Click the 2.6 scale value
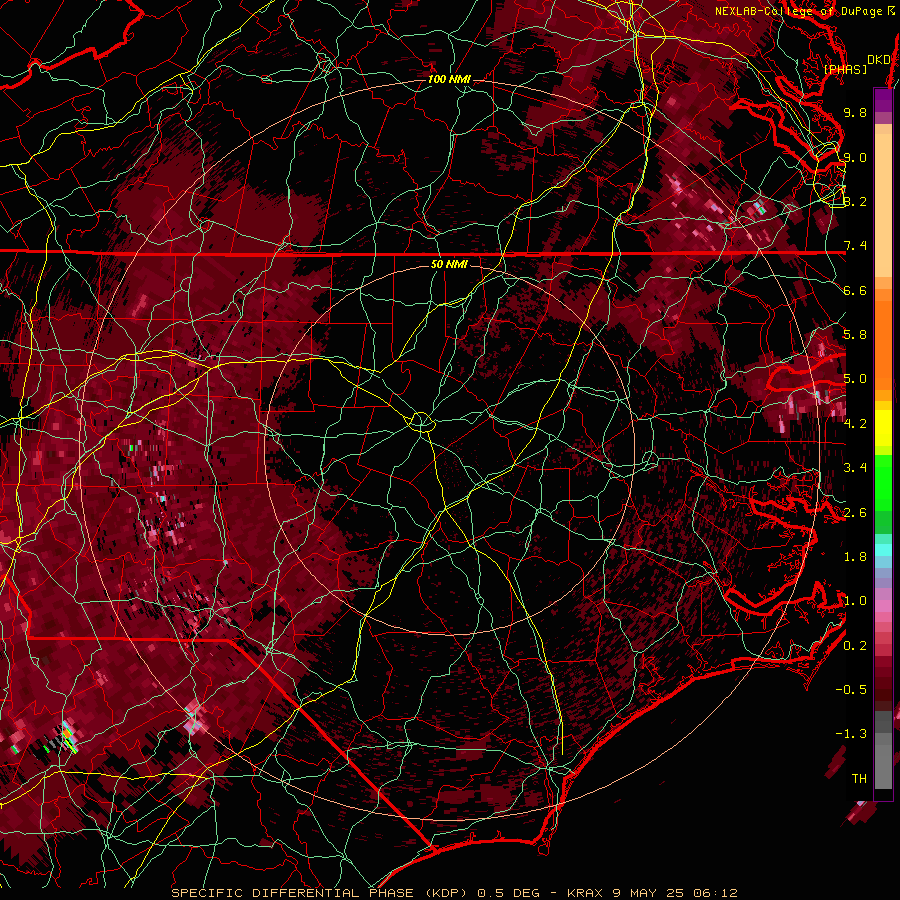900x900 pixels. [855, 513]
